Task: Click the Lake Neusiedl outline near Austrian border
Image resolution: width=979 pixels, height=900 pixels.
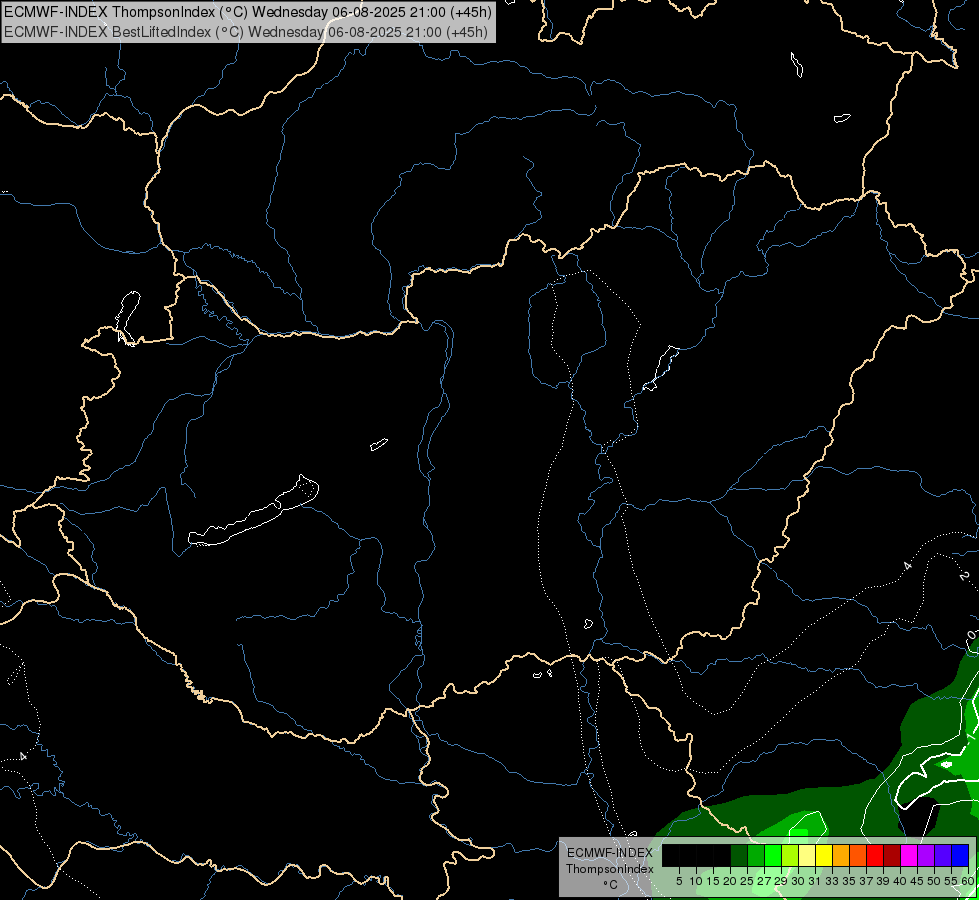Action: click(x=127, y=317)
